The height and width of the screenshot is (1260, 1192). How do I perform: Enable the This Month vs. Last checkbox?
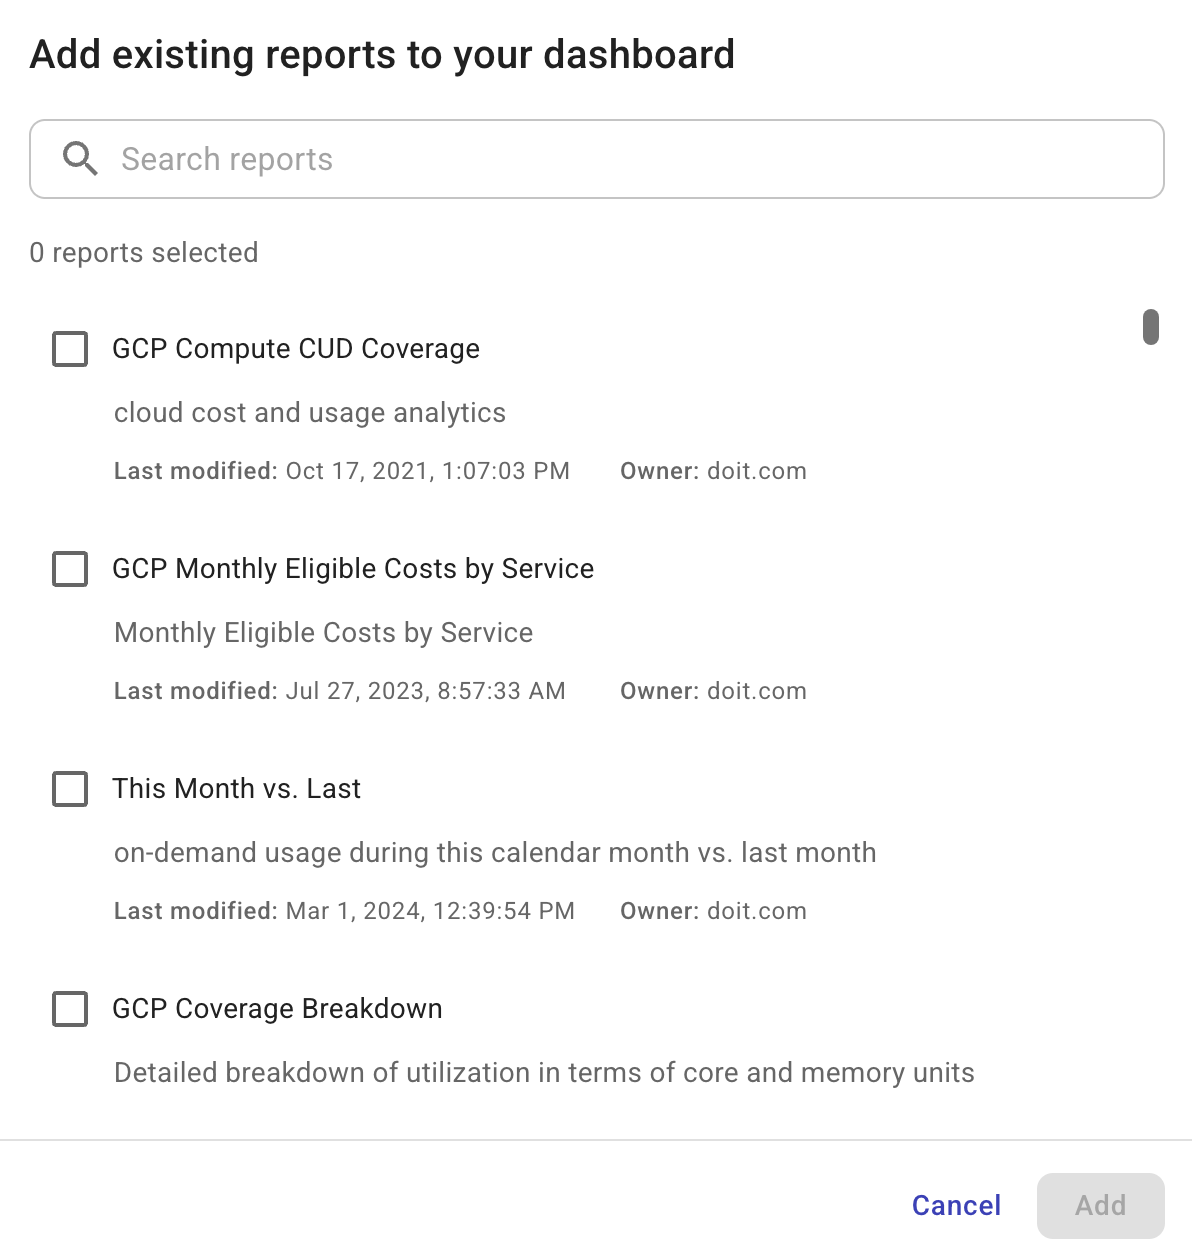pyautogui.click(x=69, y=789)
